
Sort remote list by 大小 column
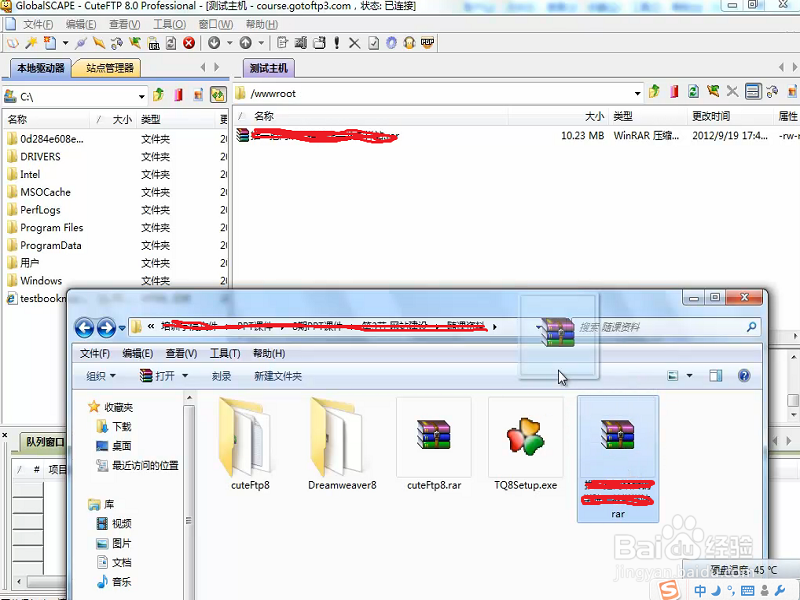(557, 116)
